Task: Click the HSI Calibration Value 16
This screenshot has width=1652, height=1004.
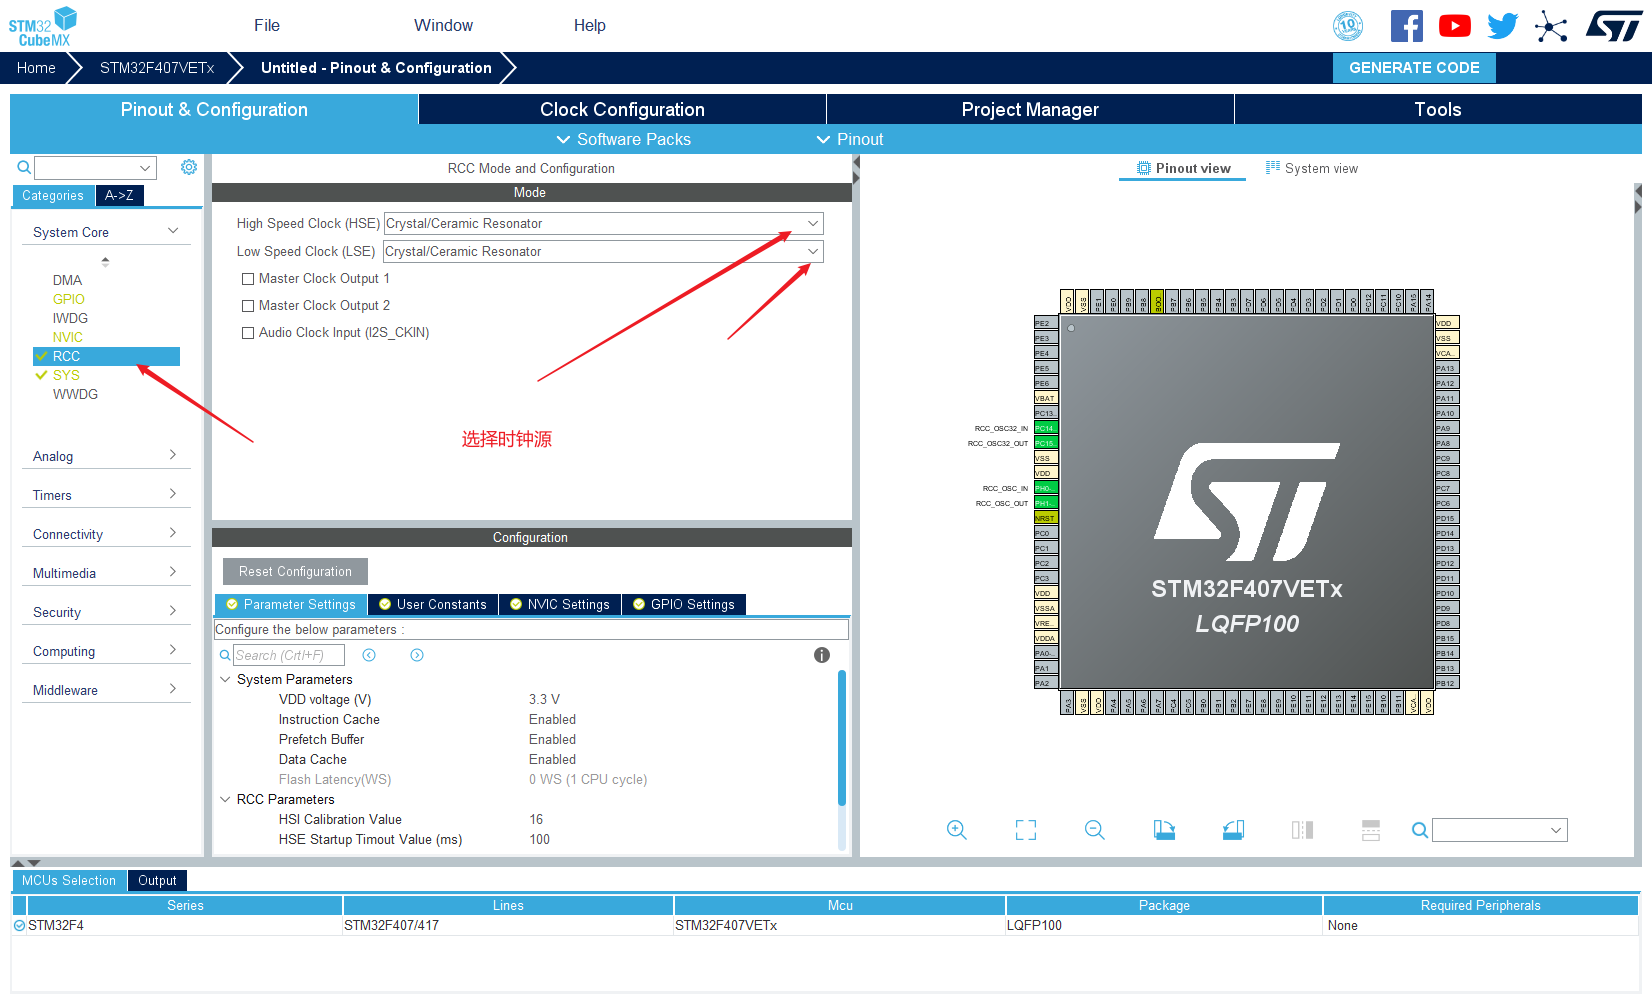Action: pos(536,819)
